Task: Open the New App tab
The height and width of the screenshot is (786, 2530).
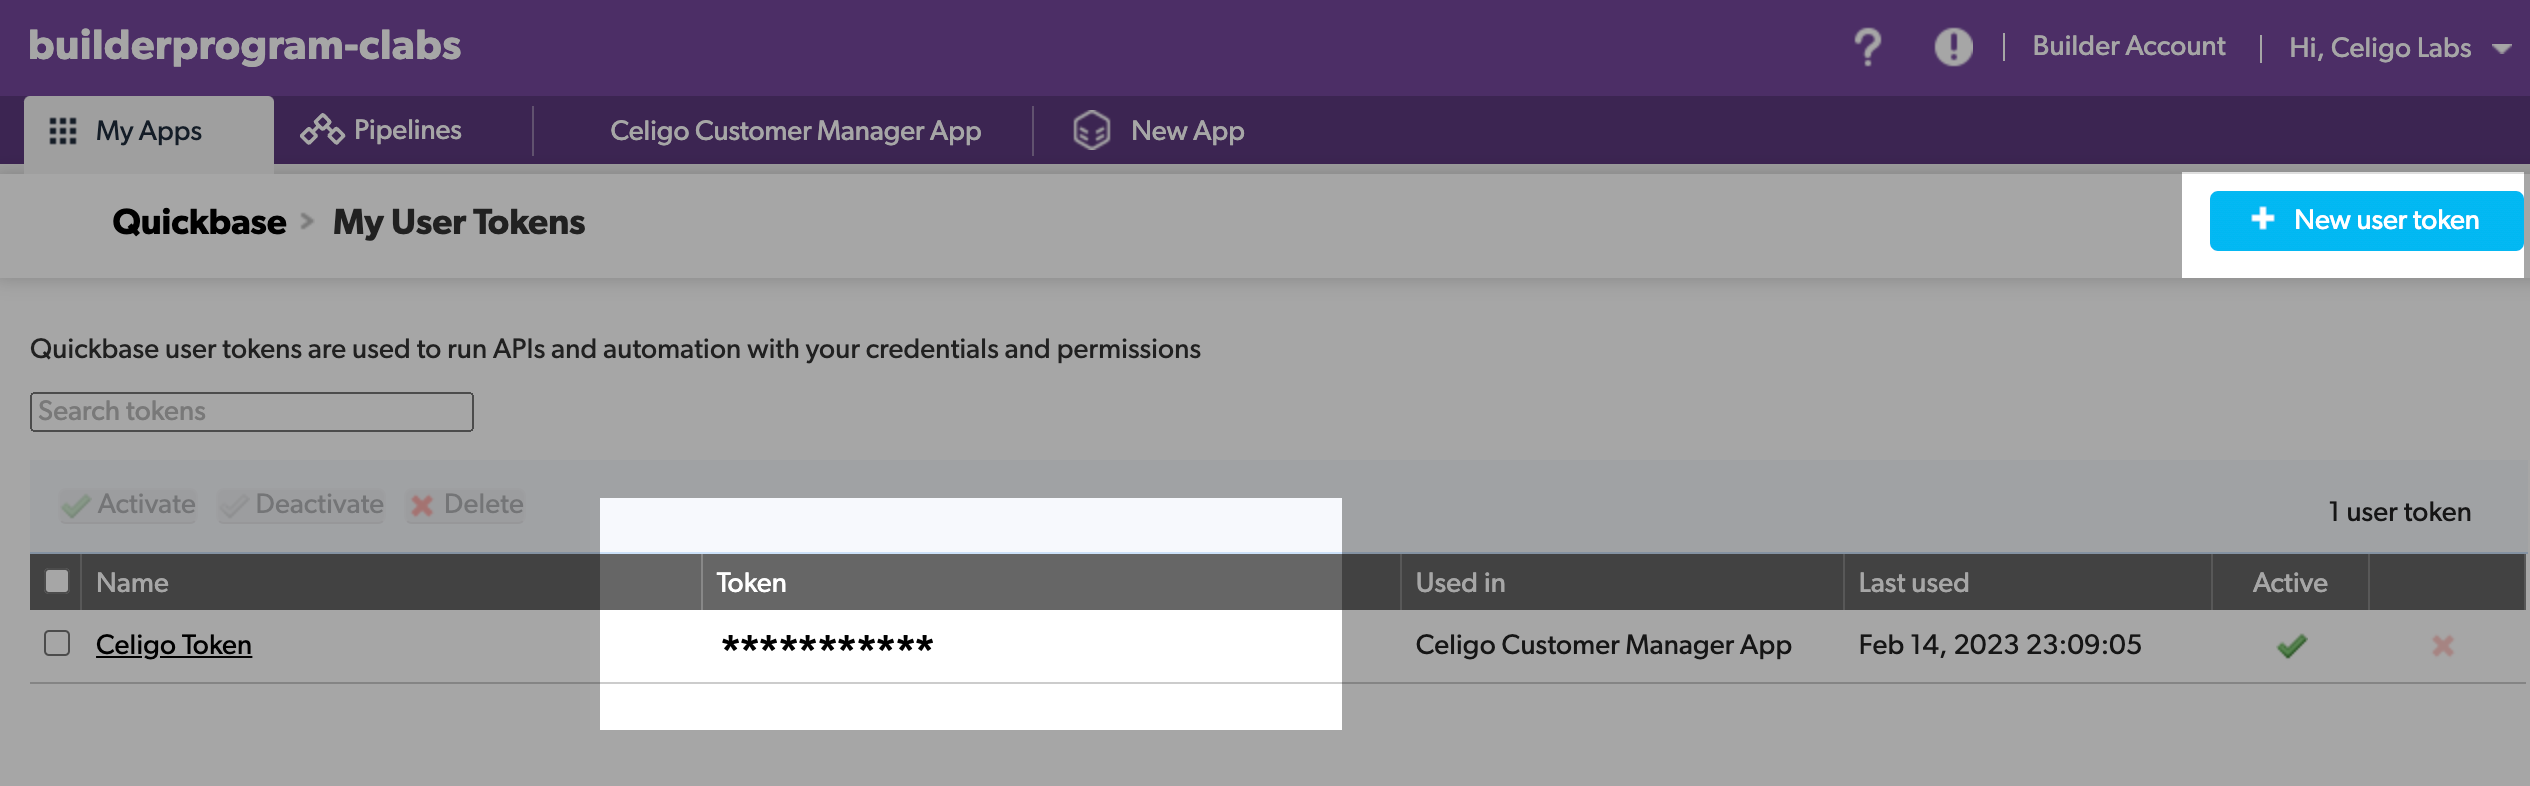Action: tap(1159, 131)
